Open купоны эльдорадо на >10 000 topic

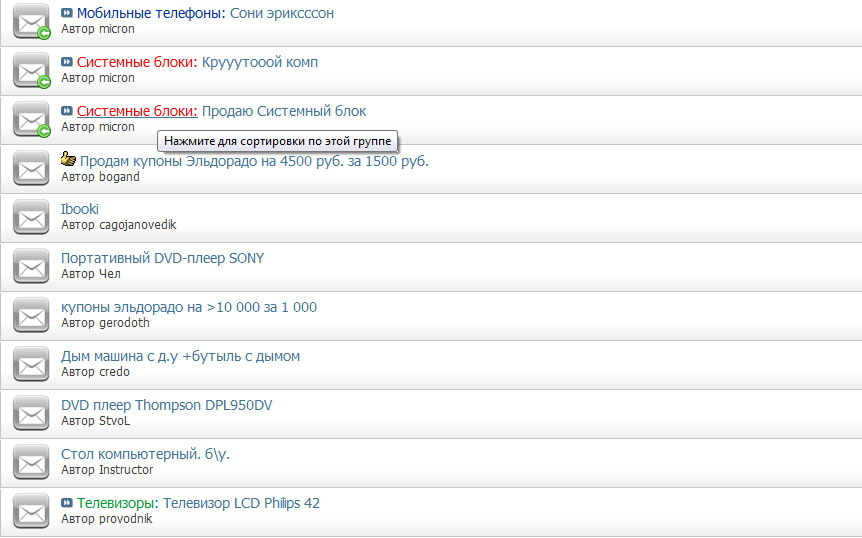click(188, 307)
